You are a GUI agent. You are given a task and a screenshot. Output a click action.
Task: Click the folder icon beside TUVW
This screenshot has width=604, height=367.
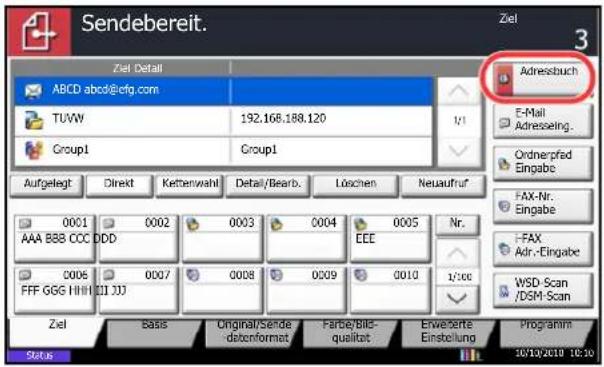[x=34, y=120]
